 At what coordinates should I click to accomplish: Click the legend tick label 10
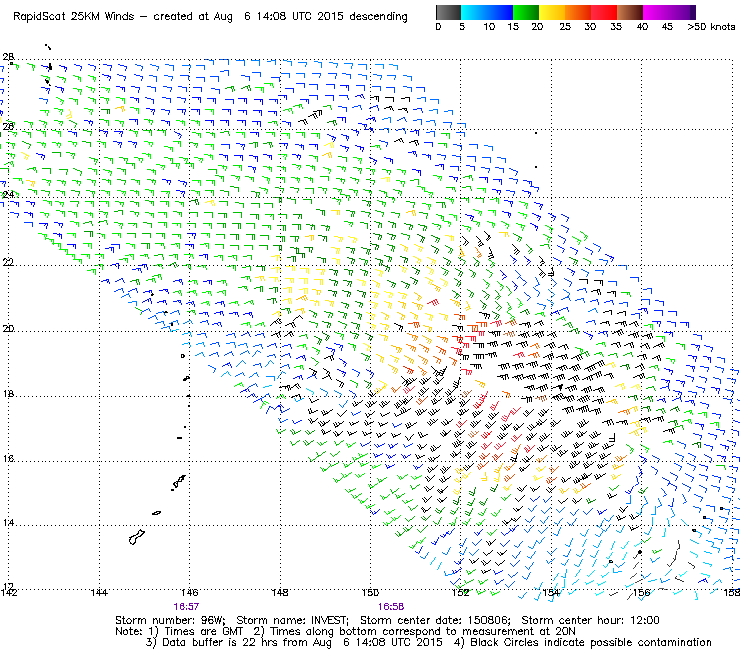(x=489, y=27)
